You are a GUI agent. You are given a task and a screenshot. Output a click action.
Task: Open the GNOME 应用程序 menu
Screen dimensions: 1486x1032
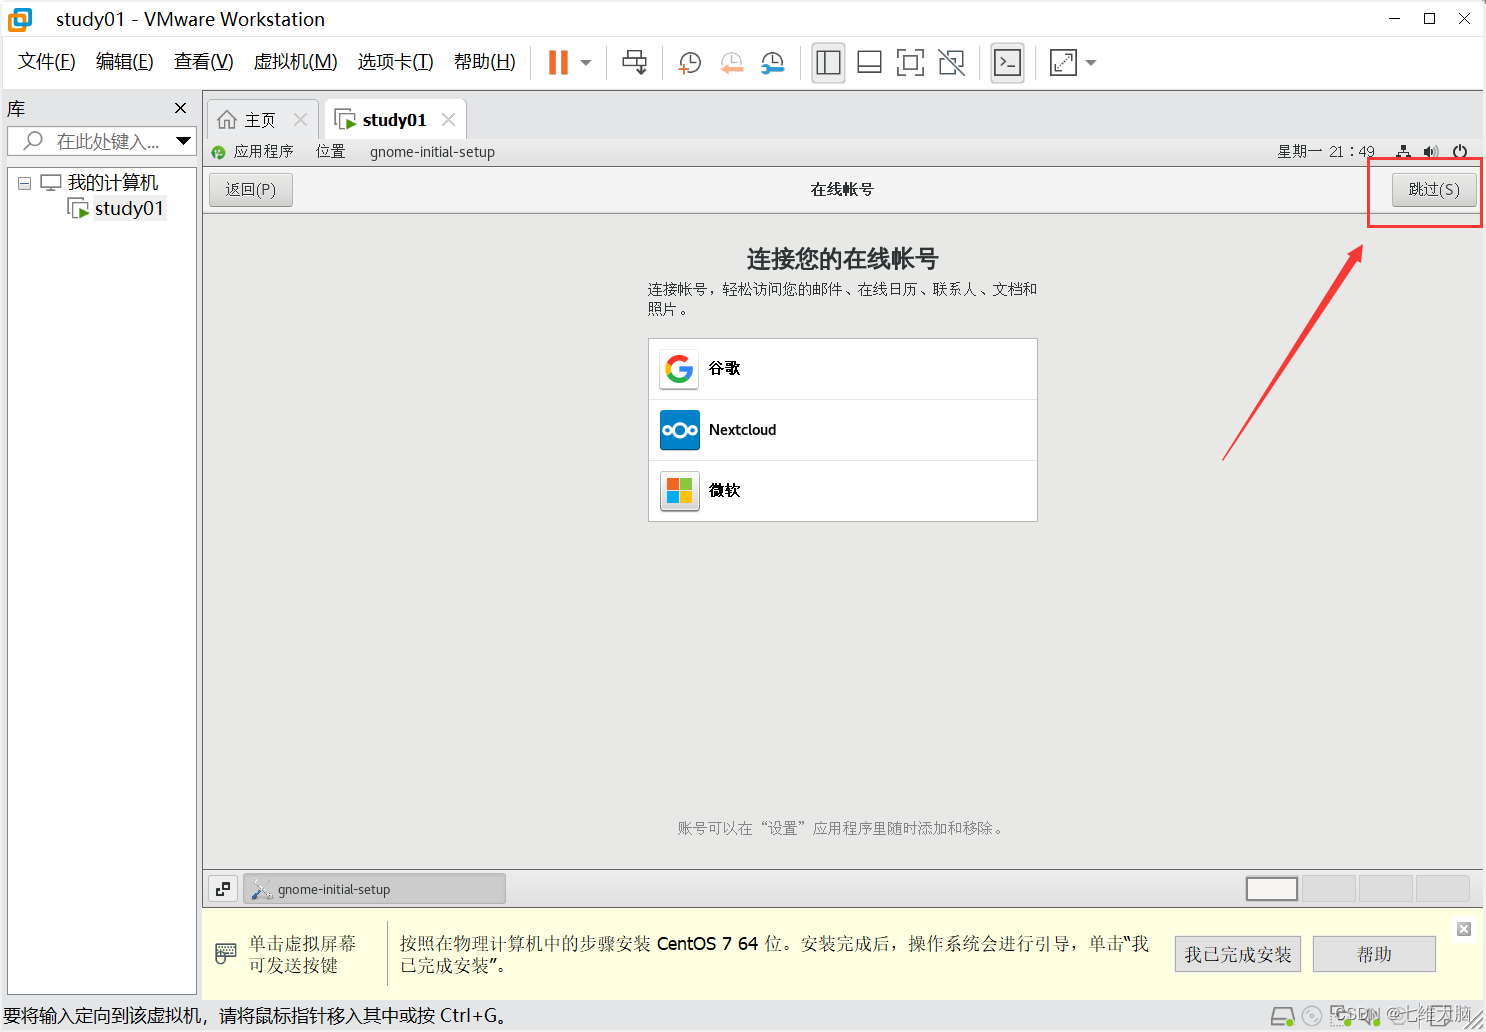[x=253, y=152]
